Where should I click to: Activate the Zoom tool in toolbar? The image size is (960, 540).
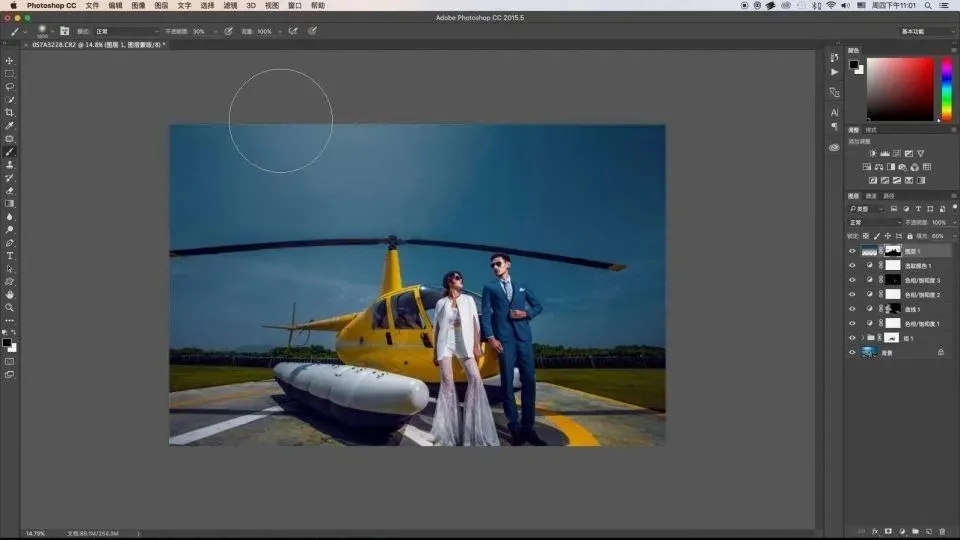[10, 308]
